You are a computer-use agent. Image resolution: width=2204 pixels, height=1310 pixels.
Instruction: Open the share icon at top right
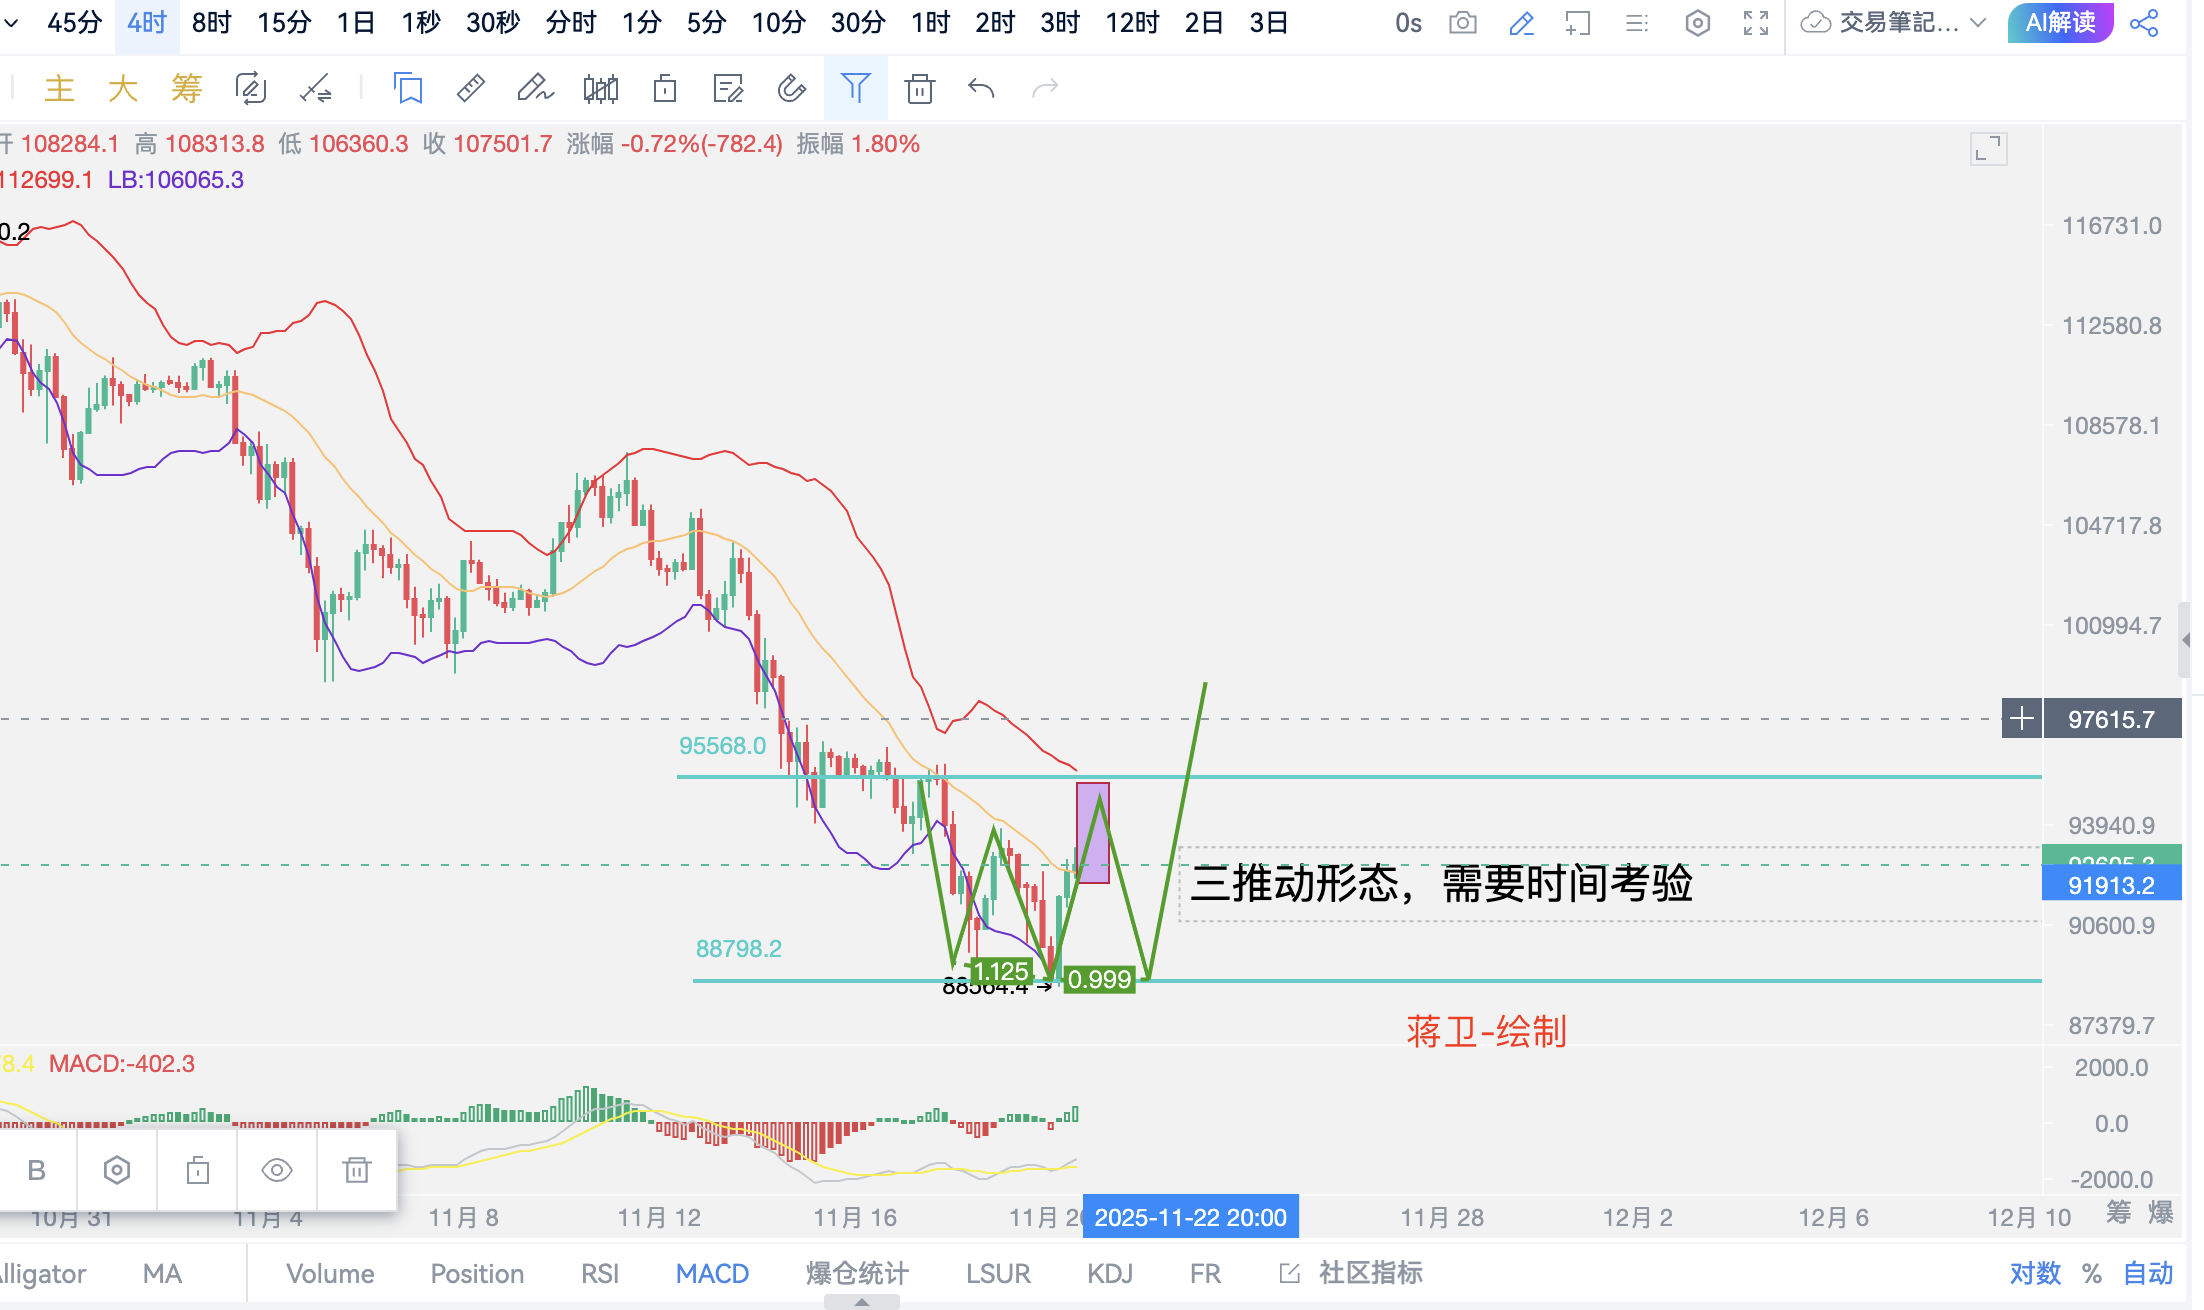pyautogui.click(x=2144, y=22)
